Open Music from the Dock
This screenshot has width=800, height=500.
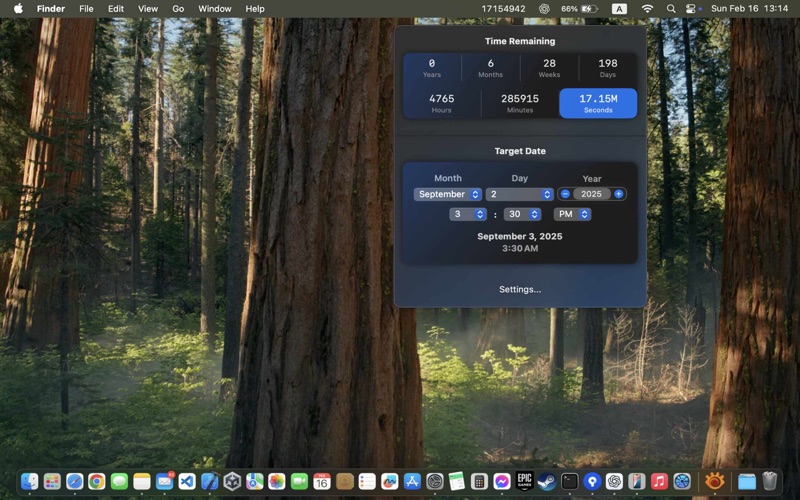click(x=659, y=481)
